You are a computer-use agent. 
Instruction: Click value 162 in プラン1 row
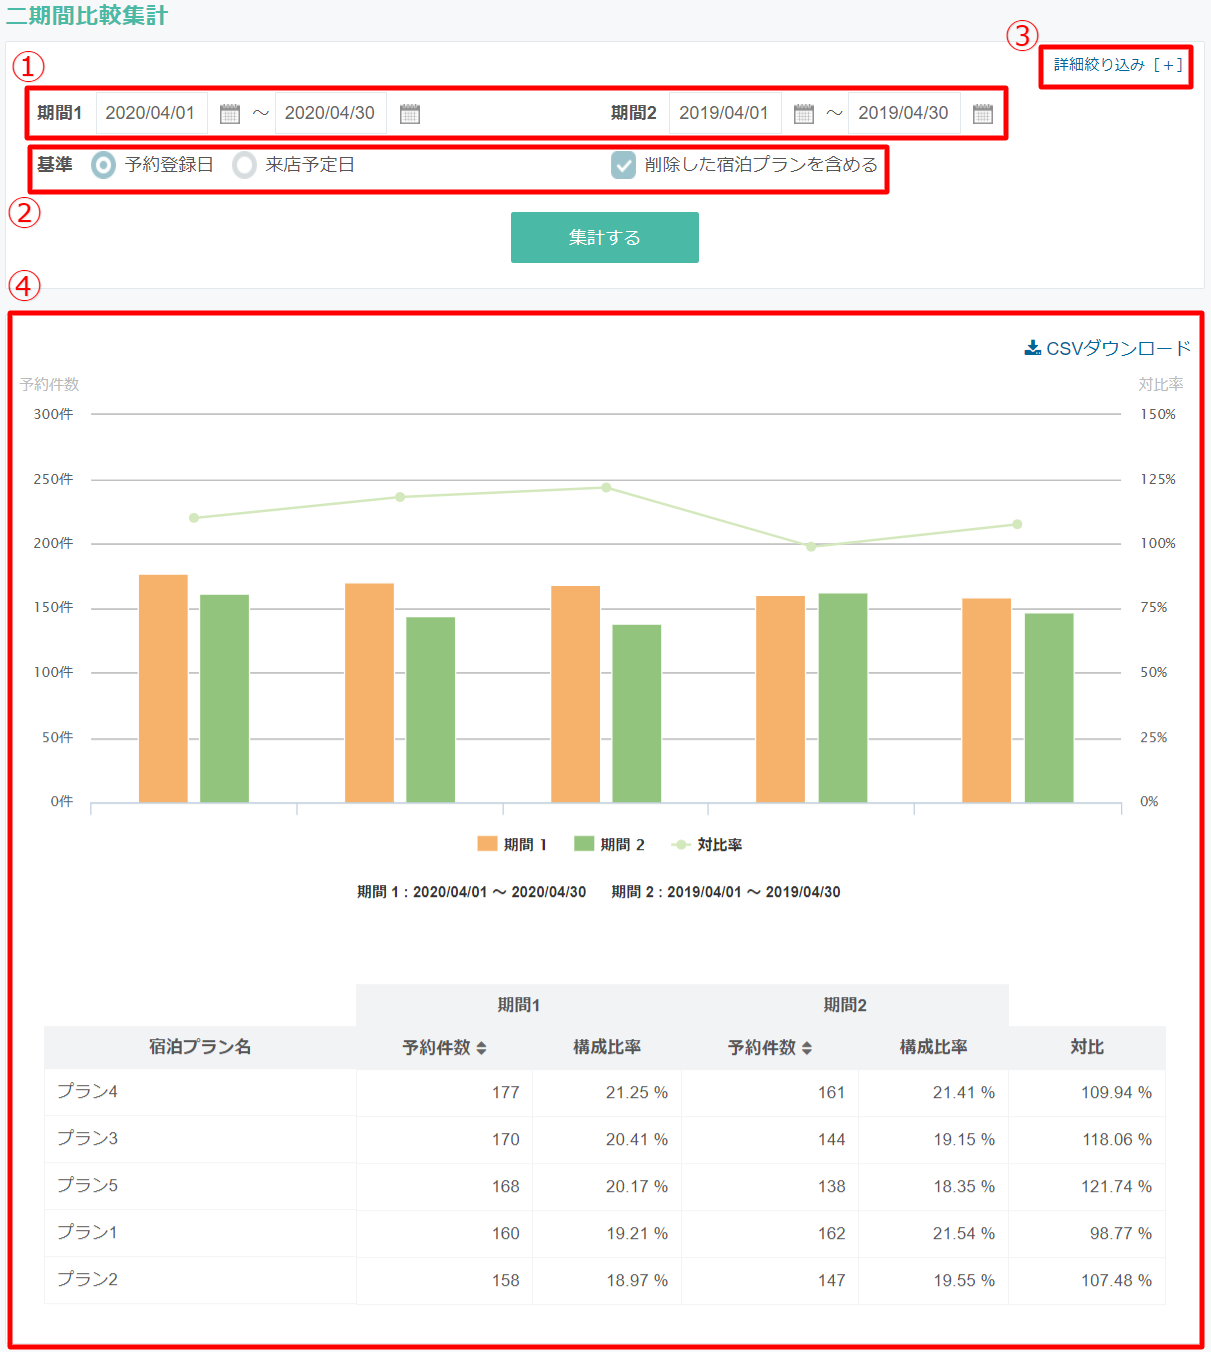tap(832, 1234)
